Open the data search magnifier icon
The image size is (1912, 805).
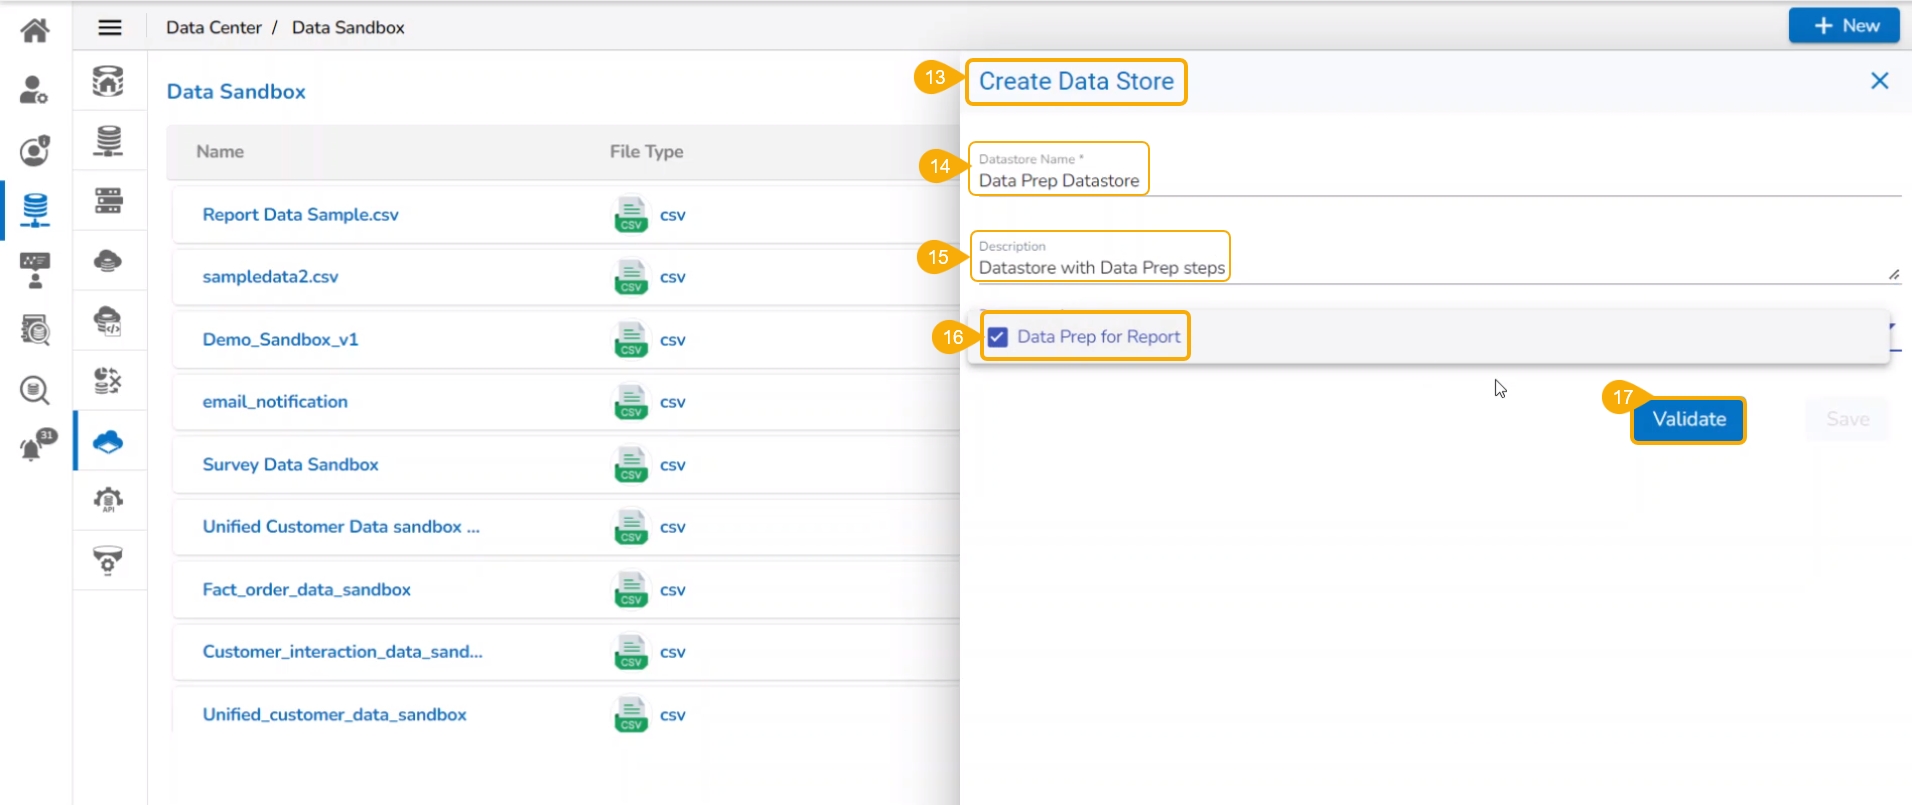pos(35,389)
